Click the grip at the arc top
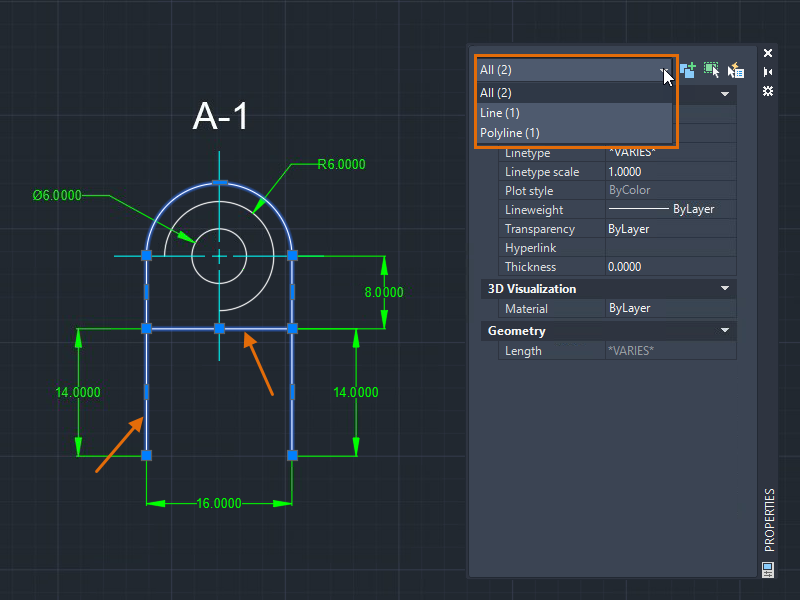Image resolution: width=800 pixels, height=600 pixels. [219, 182]
